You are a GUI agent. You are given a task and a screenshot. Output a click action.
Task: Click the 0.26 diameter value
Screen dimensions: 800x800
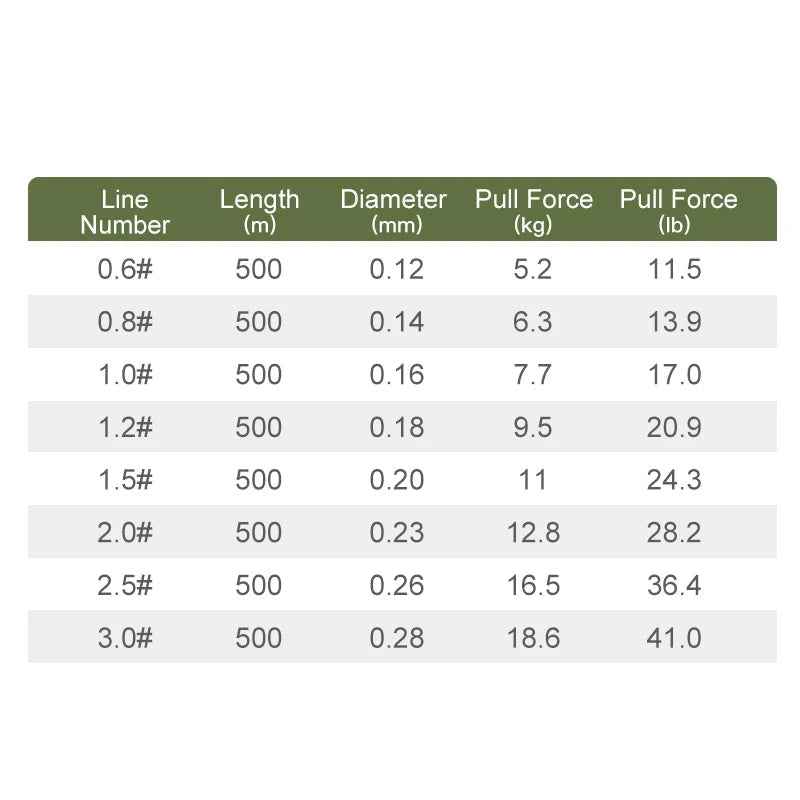(x=397, y=585)
